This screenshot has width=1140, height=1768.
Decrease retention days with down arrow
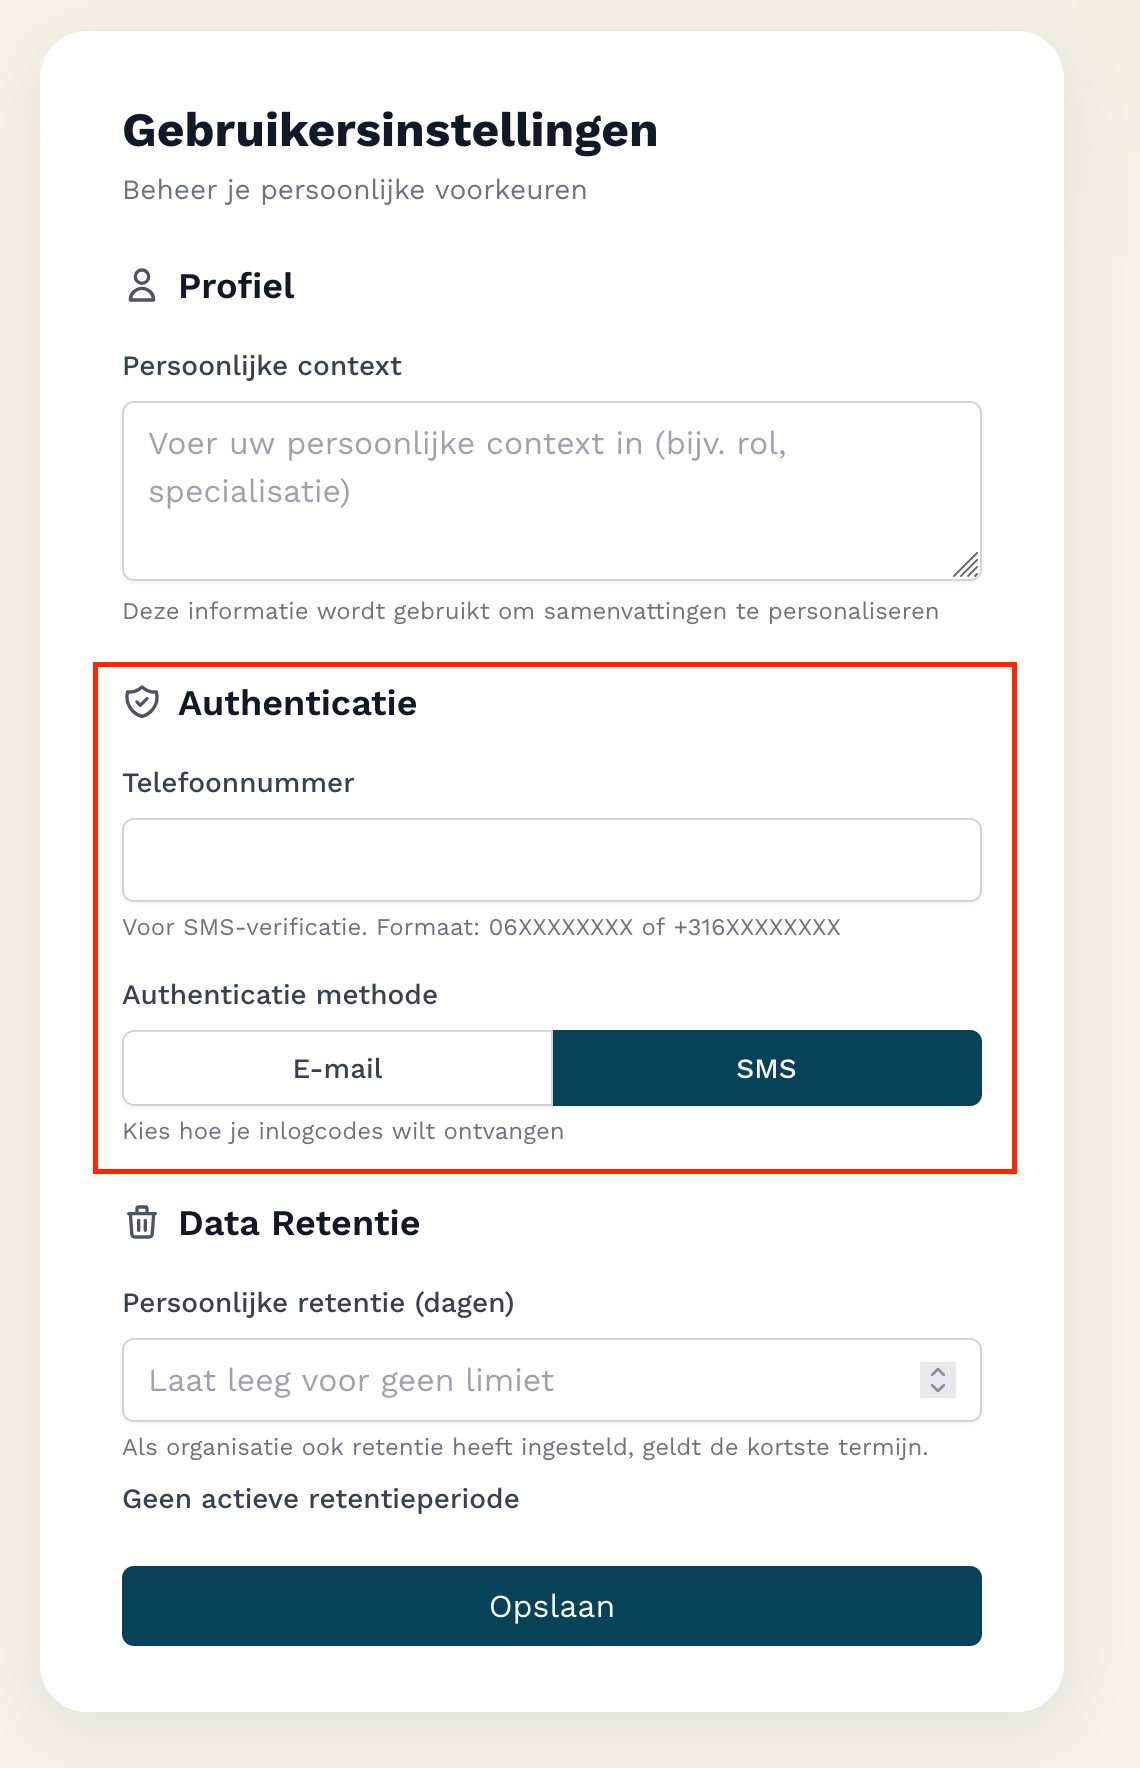coord(938,1388)
